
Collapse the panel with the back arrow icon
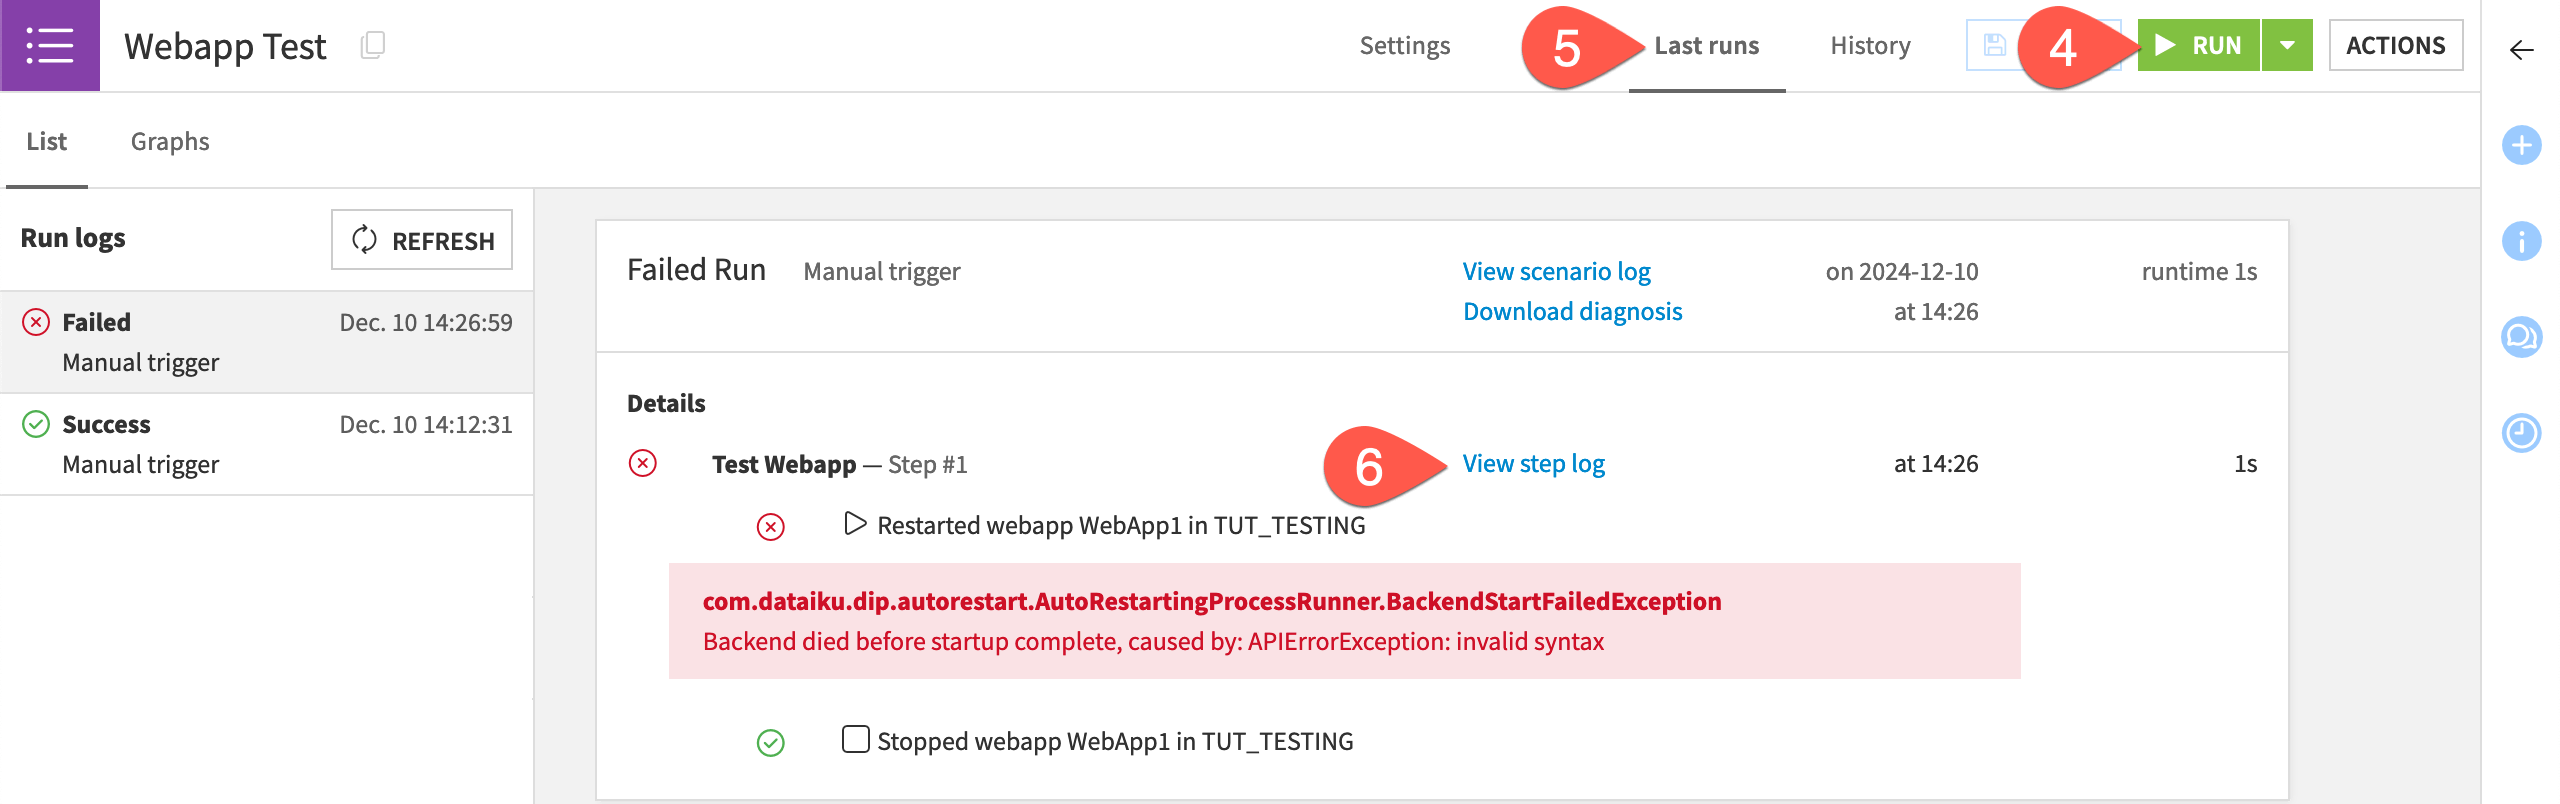[x=2521, y=48]
